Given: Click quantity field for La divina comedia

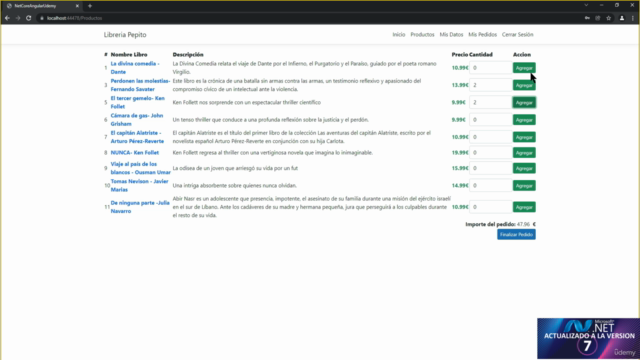Looking at the screenshot, I should coord(491,68).
